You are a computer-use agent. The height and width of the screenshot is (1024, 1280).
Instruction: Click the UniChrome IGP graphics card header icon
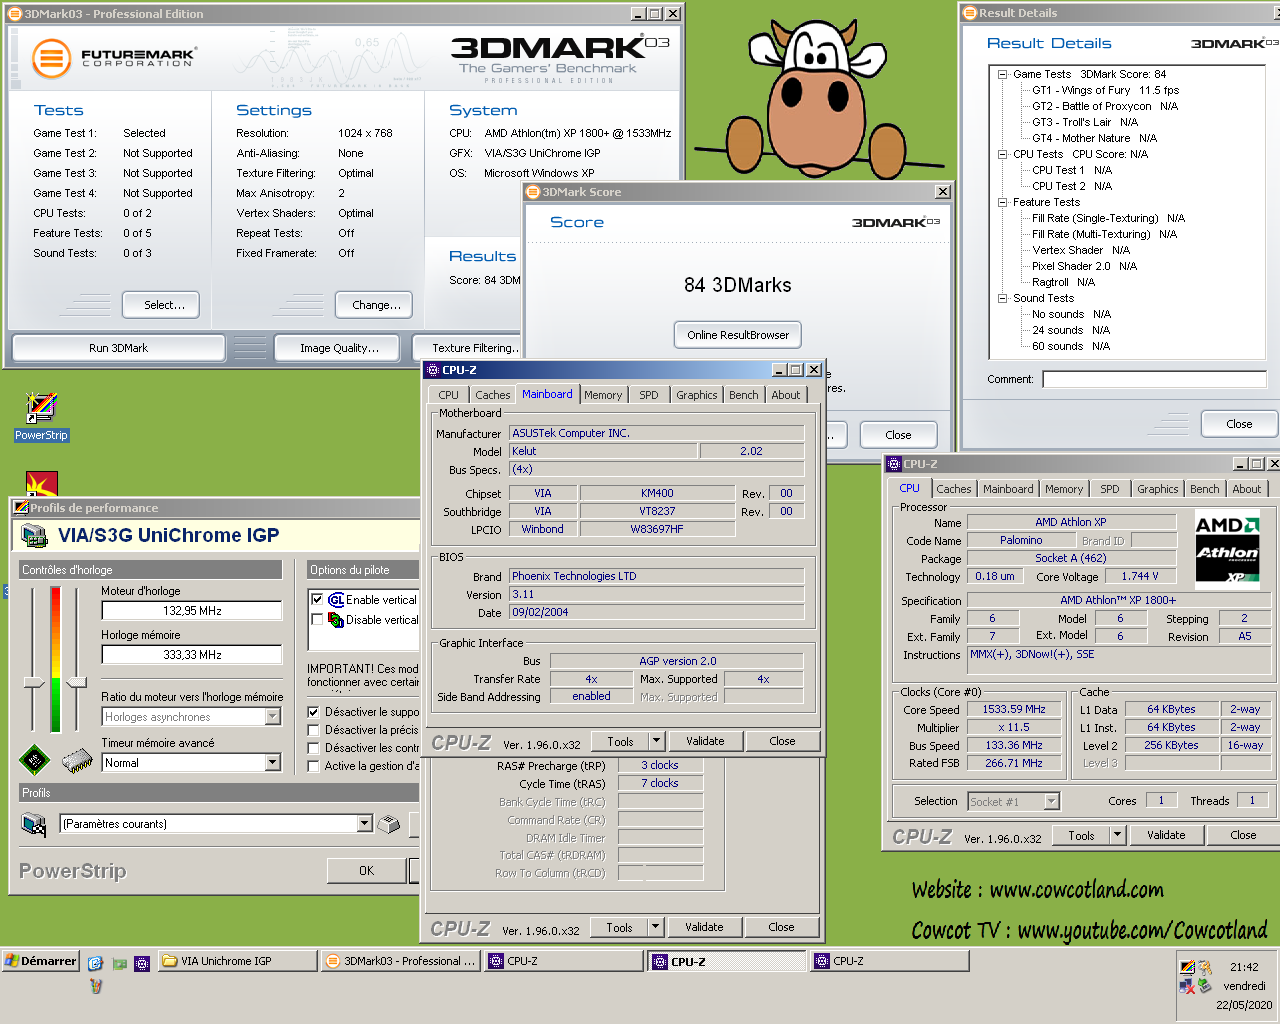pyautogui.click(x=35, y=536)
